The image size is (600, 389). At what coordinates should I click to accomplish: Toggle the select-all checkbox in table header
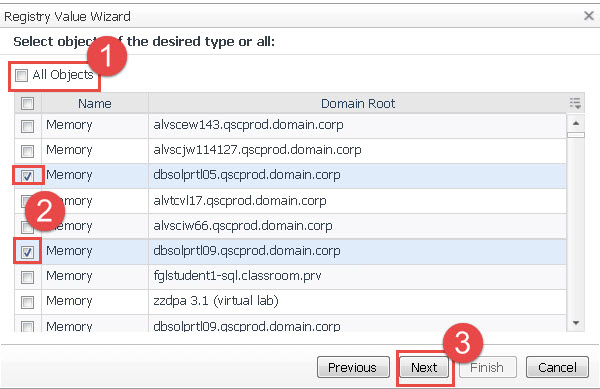28,103
